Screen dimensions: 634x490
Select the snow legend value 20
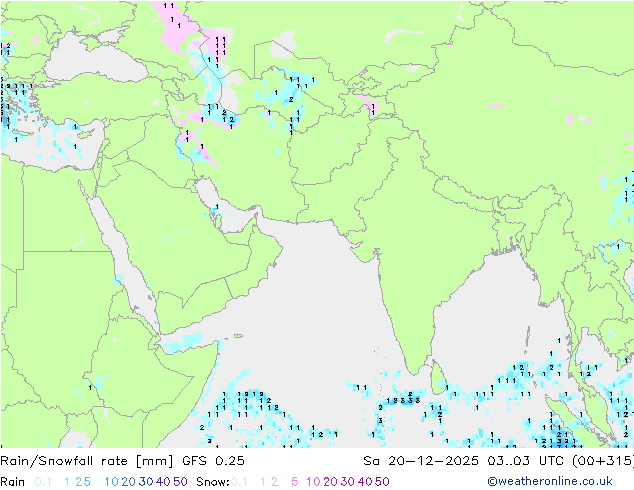(330, 482)
